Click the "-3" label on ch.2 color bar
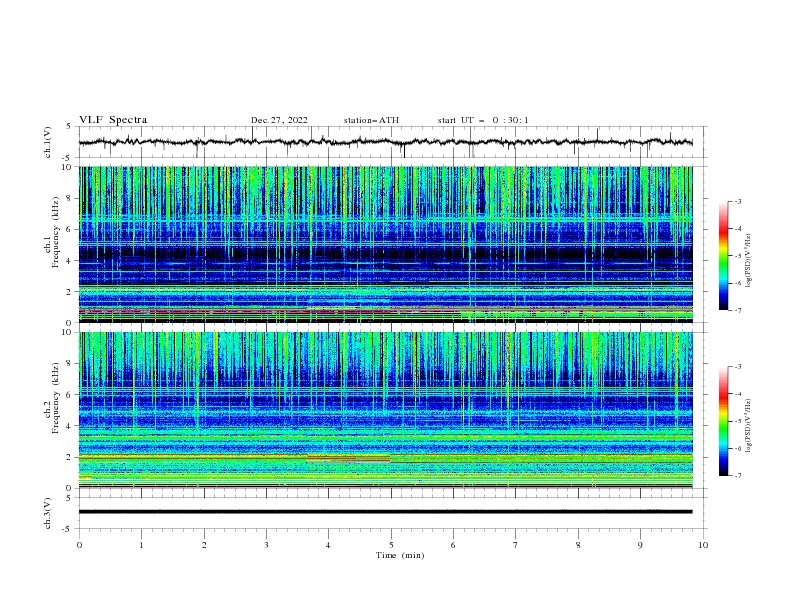Viewport: 792px width, 612px height. click(x=737, y=367)
